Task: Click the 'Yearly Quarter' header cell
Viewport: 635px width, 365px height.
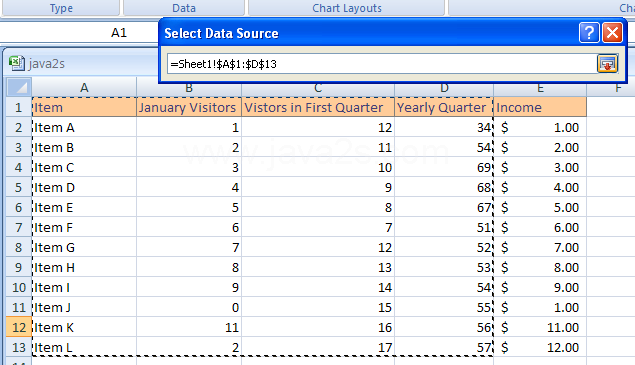Action: [444, 107]
